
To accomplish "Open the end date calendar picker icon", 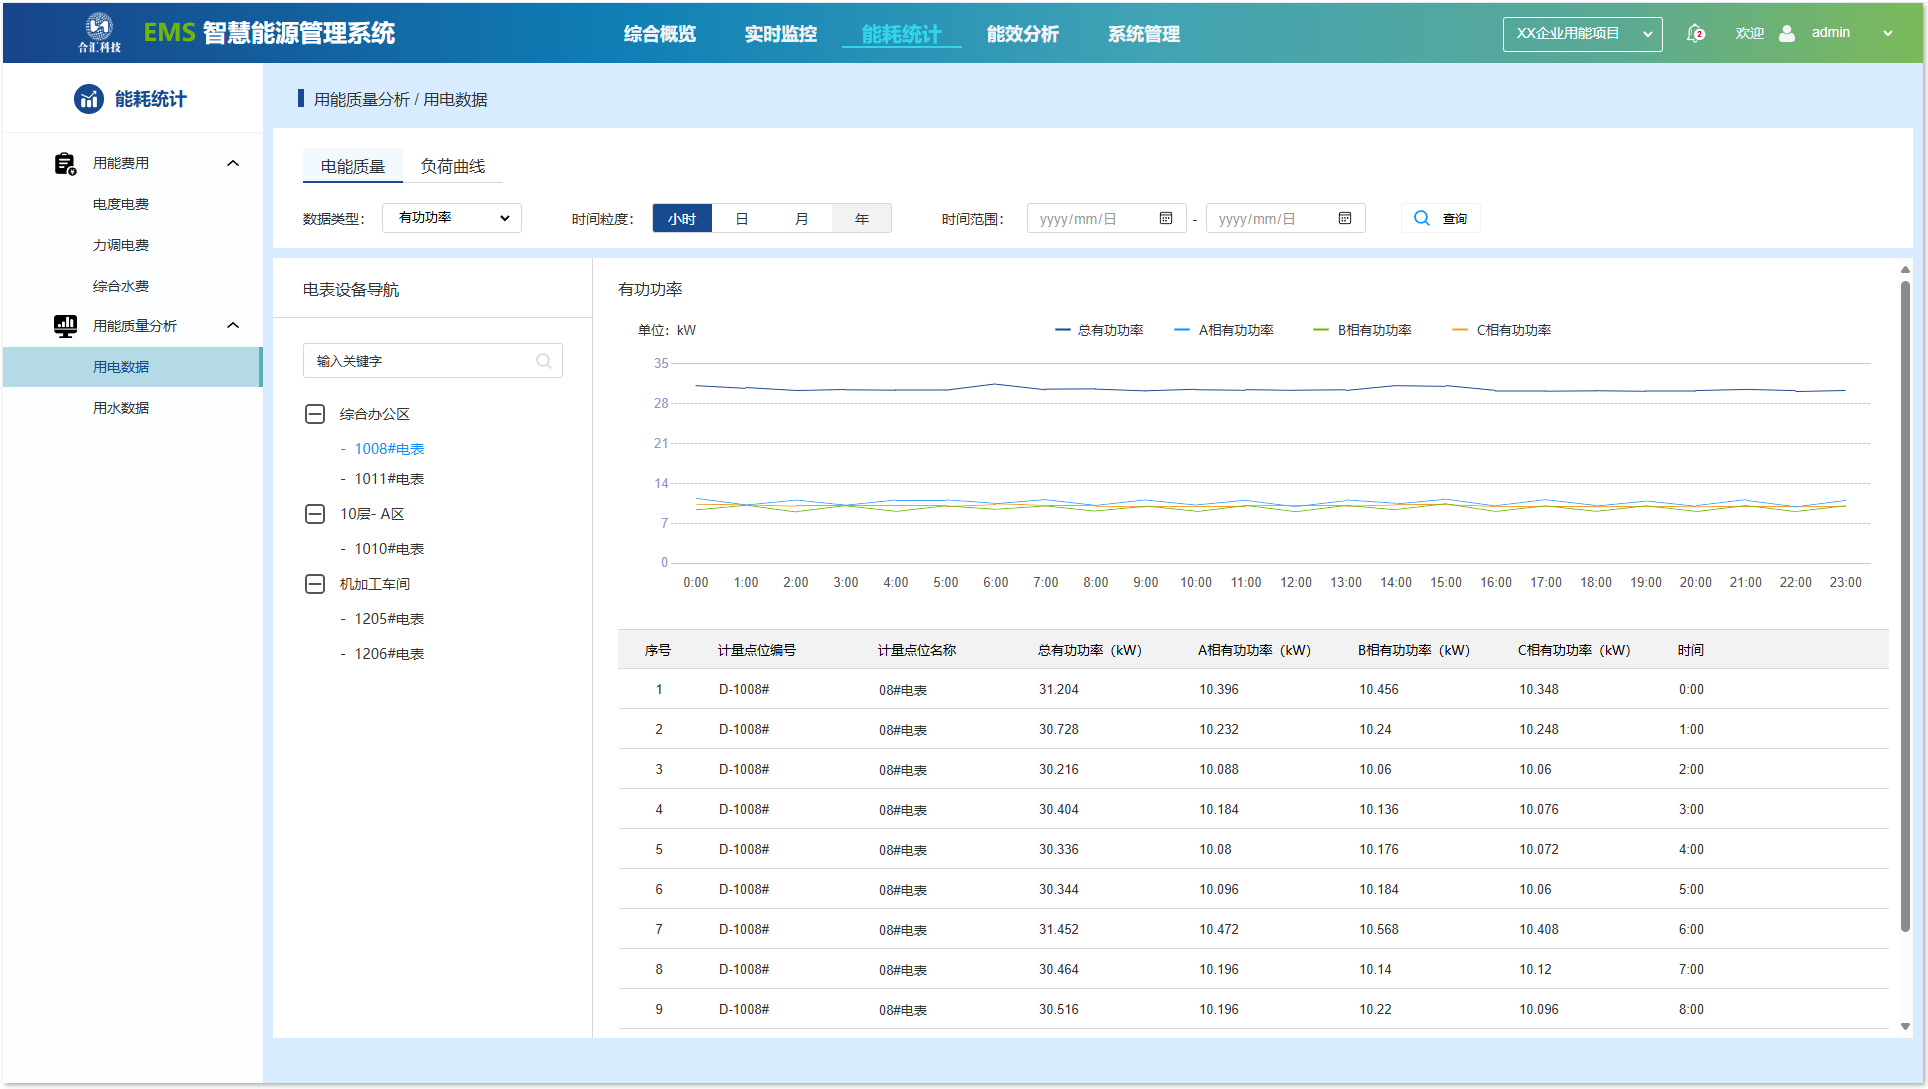I will pyautogui.click(x=1345, y=218).
